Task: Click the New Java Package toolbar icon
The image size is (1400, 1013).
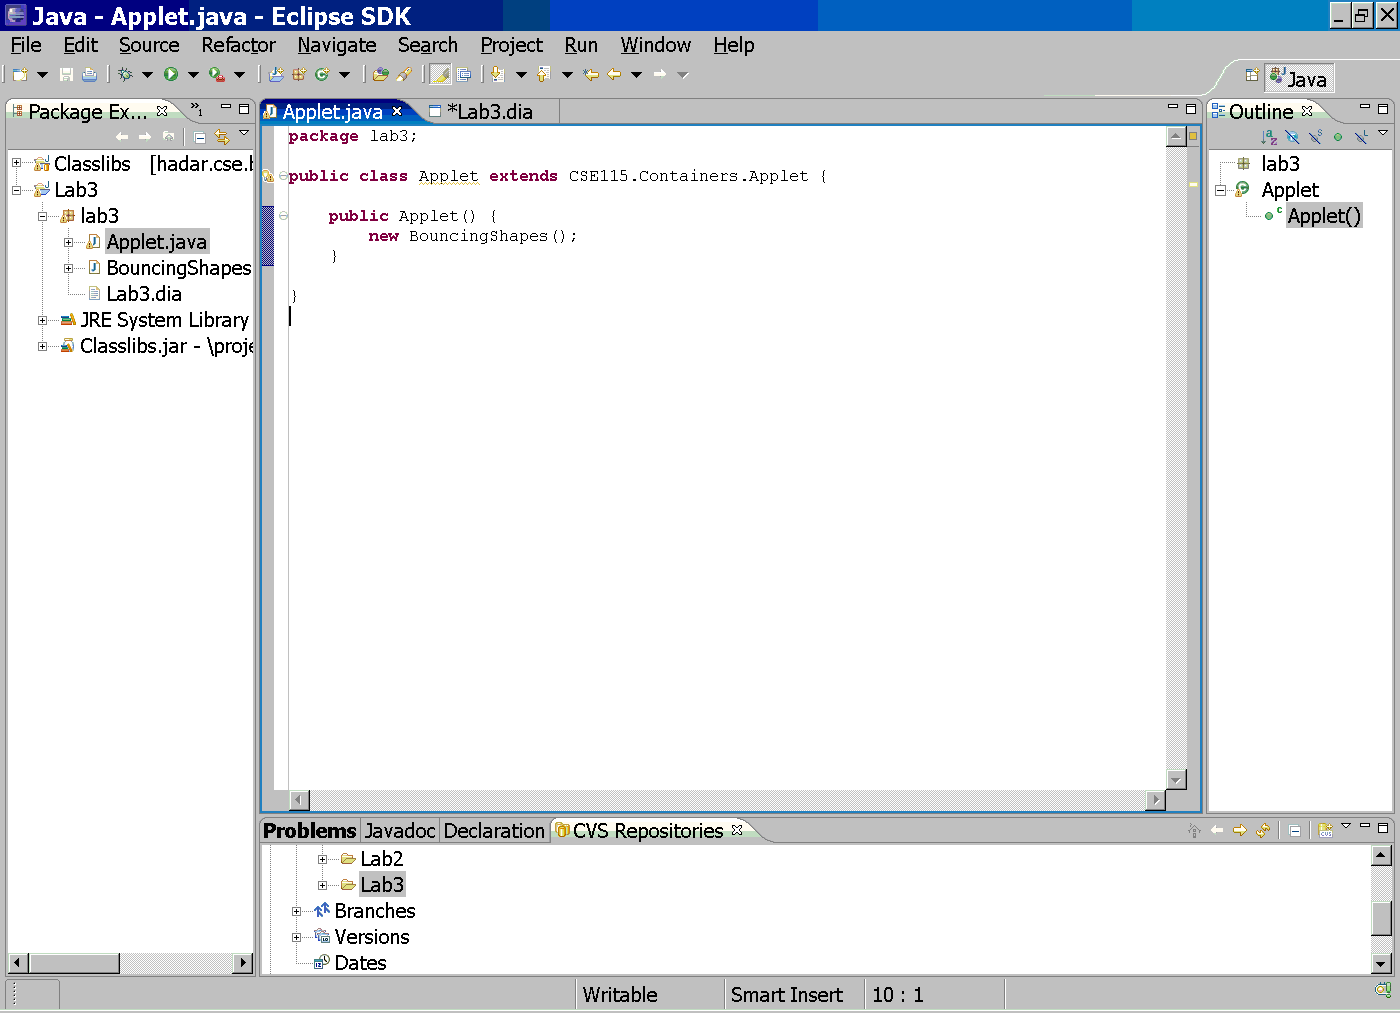Action: point(299,74)
